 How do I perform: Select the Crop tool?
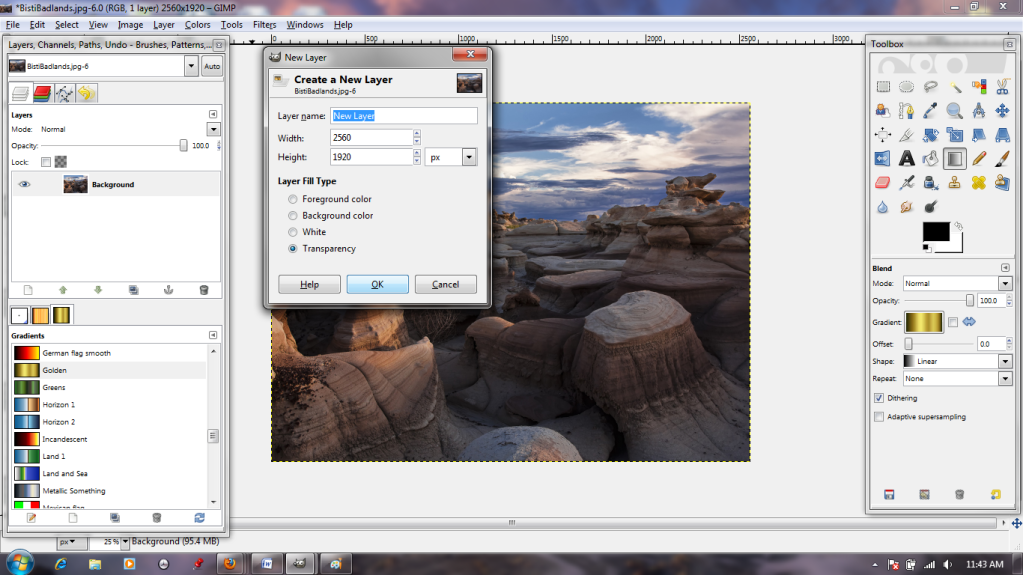coord(906,135)
